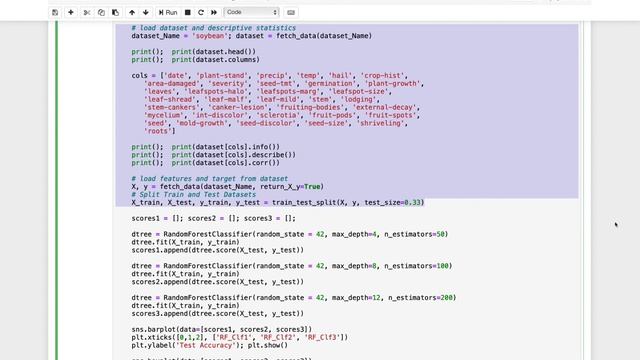This screenshot has width=640, height=360.
Task: Paste cells below icon
Action: coord(116,13)
